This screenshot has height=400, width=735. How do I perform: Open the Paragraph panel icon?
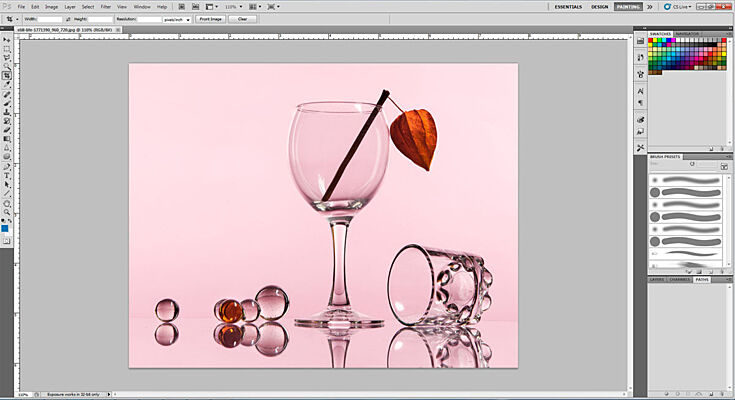640,102
